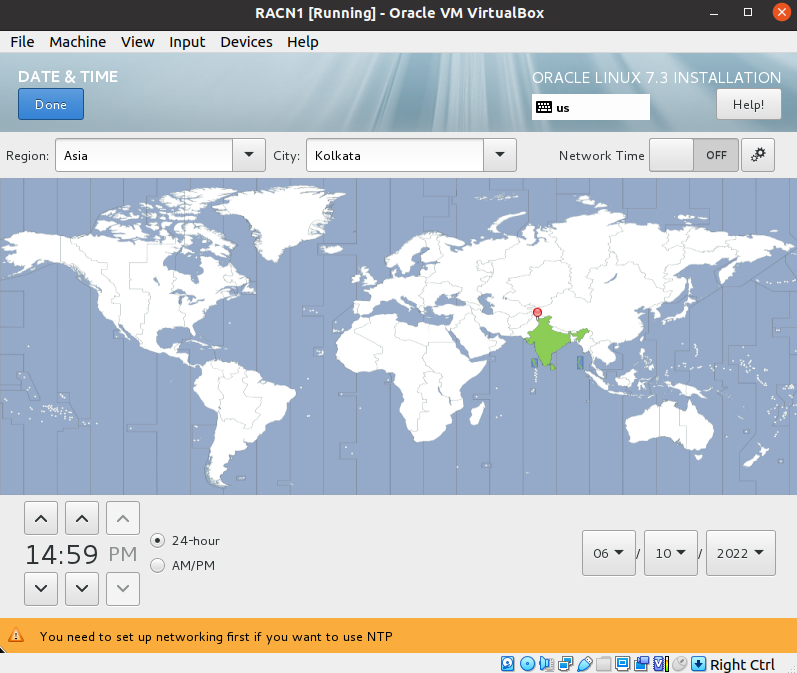The width and height of the screenshot is (797, 673).
Task: Open the Devices menu
Action: click(x=247, y=42)
